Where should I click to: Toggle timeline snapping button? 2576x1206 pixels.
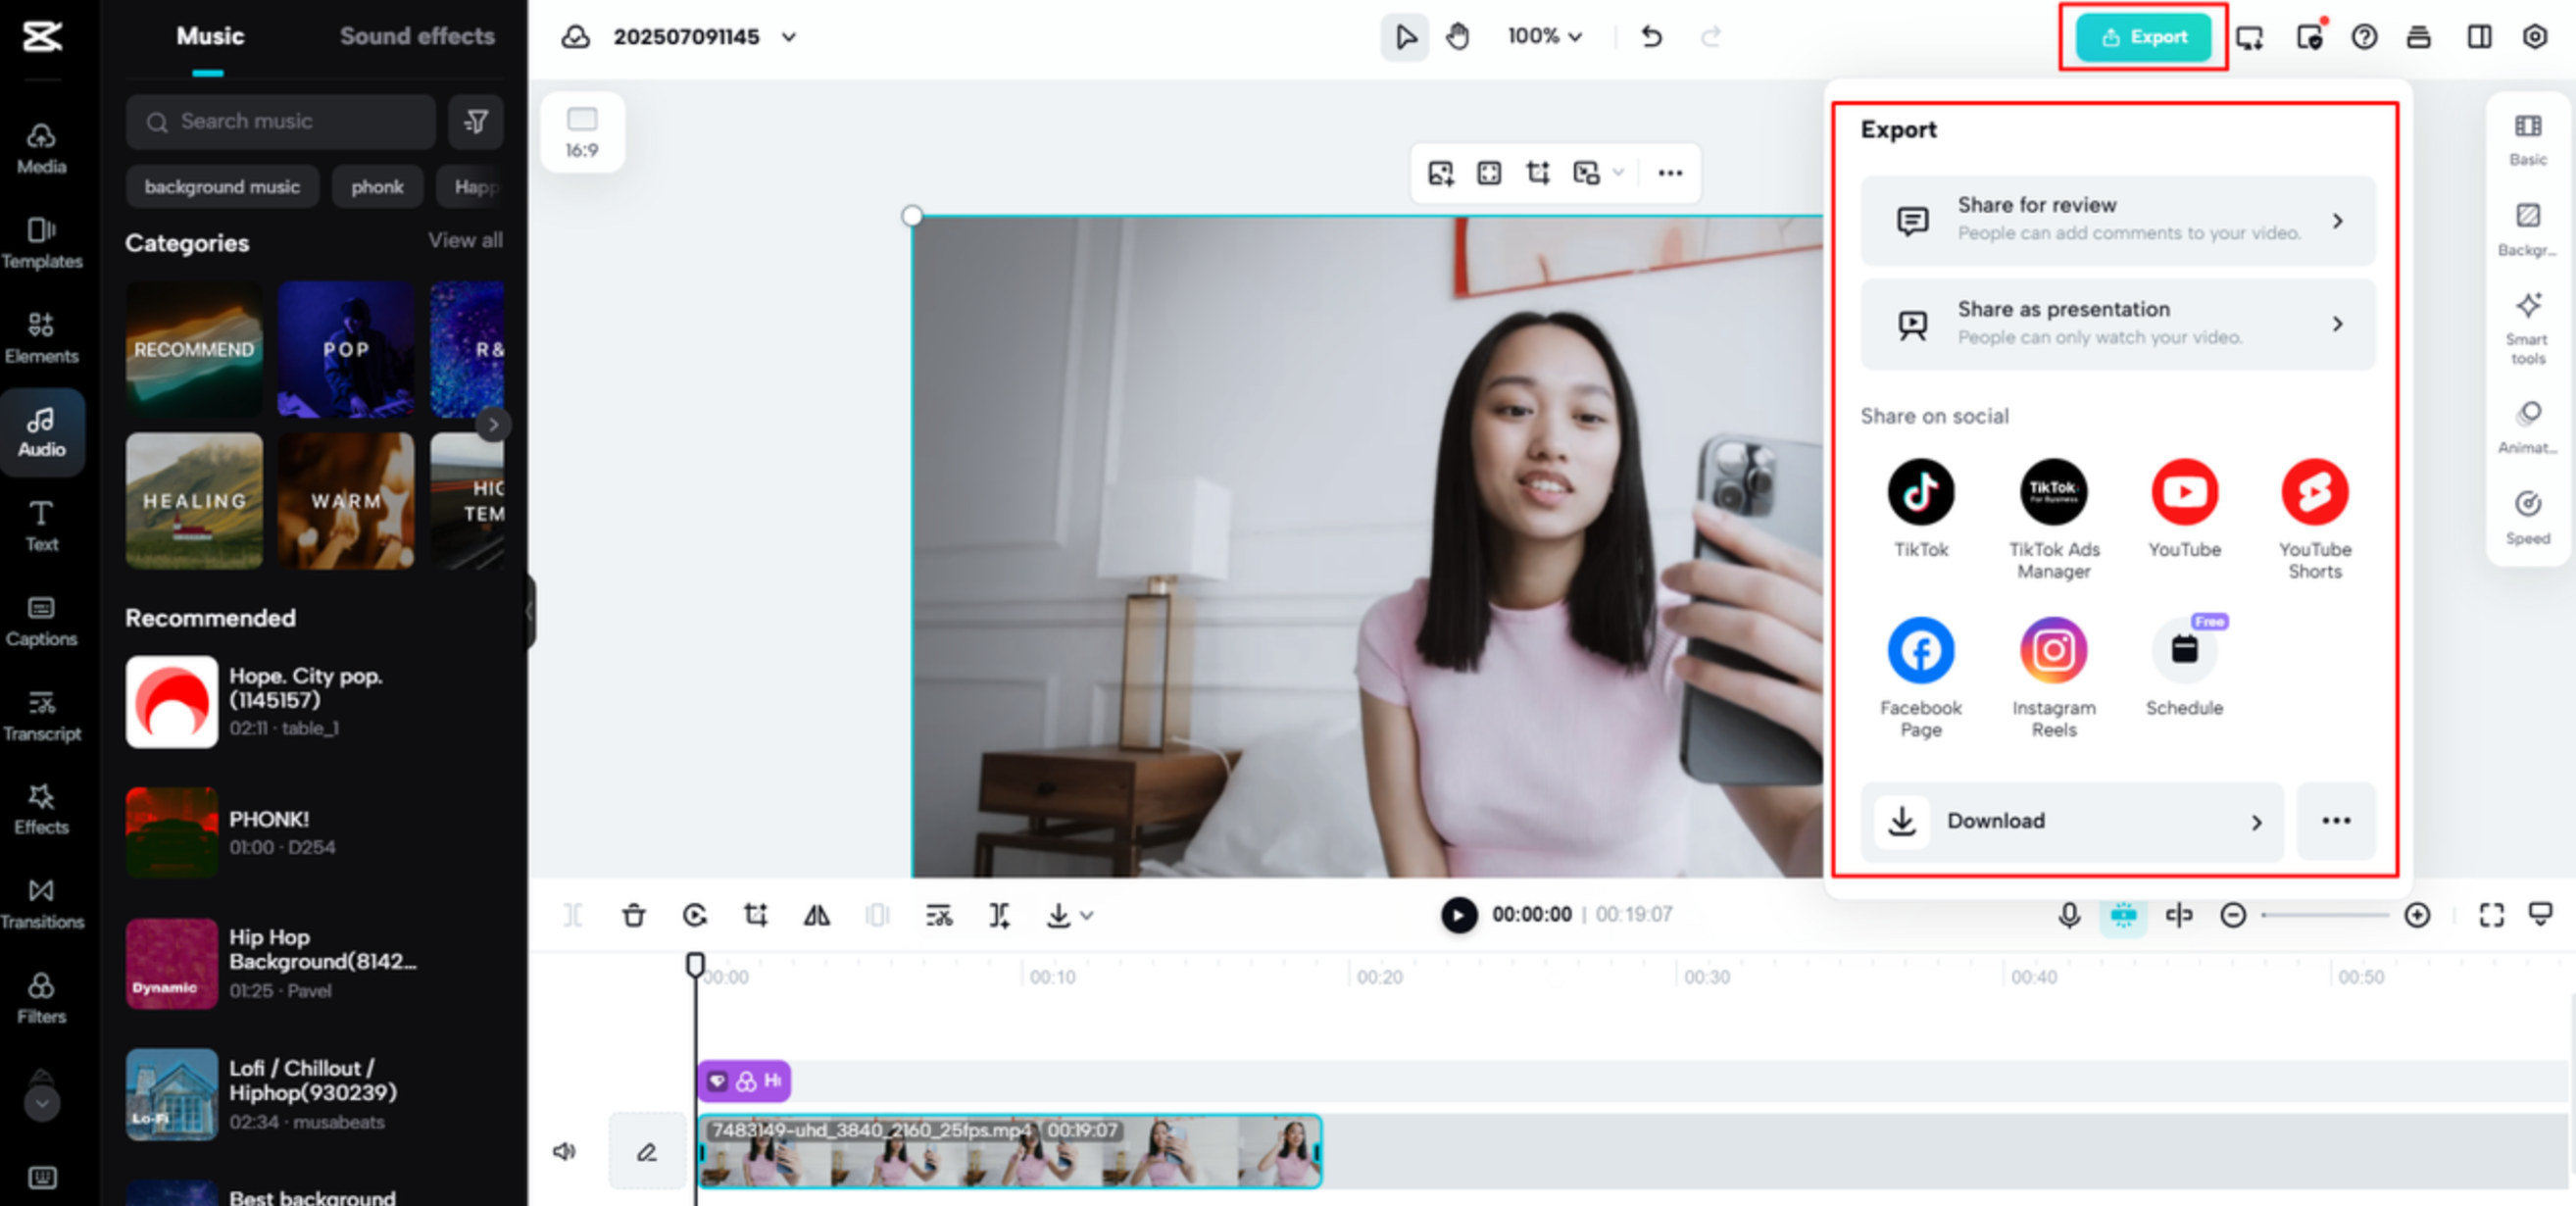point(2123,915)
